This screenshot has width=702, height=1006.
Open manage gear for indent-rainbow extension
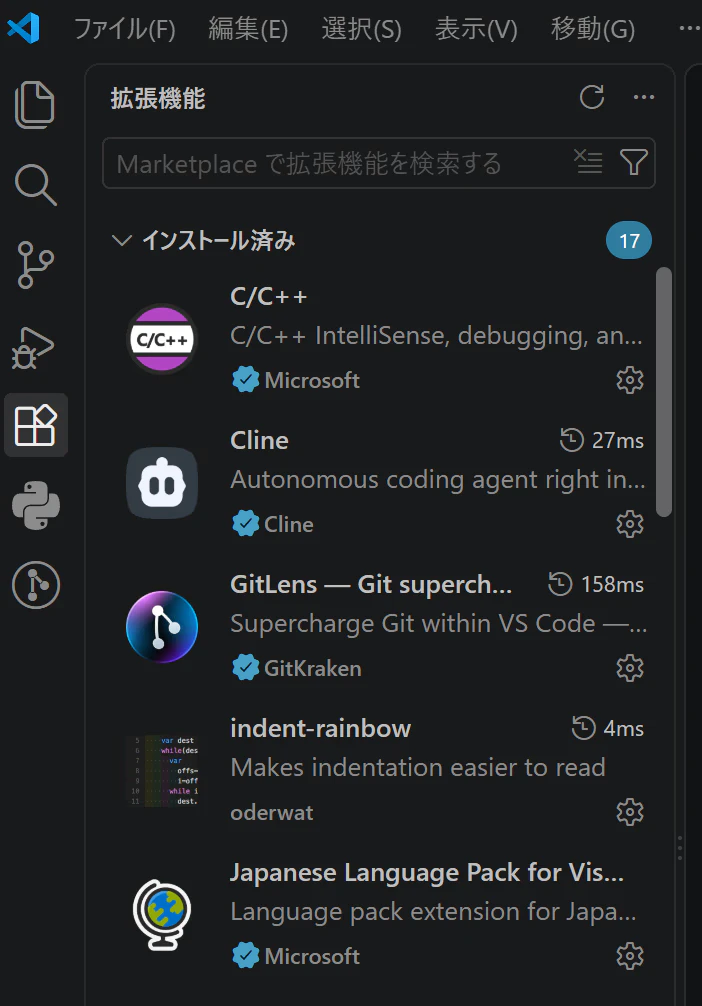629,812
